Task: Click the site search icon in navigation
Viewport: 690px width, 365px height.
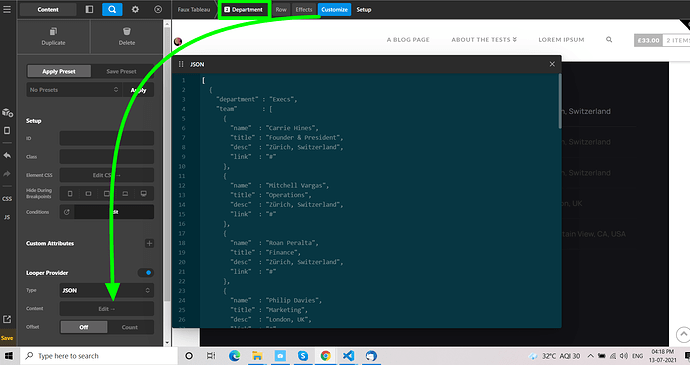Action: [609, 40]
